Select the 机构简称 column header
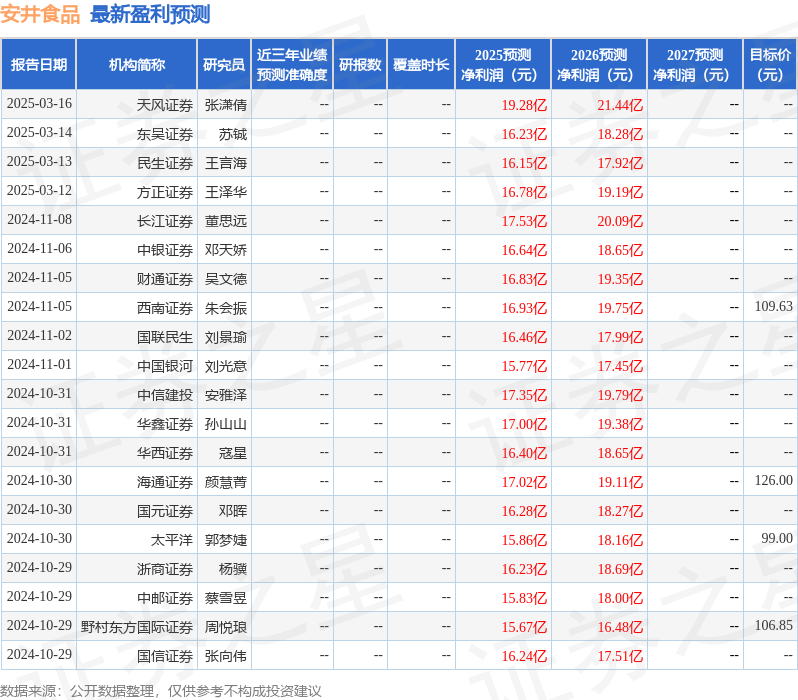The height and width of the screenshot is (700, 798). point(136,64)
